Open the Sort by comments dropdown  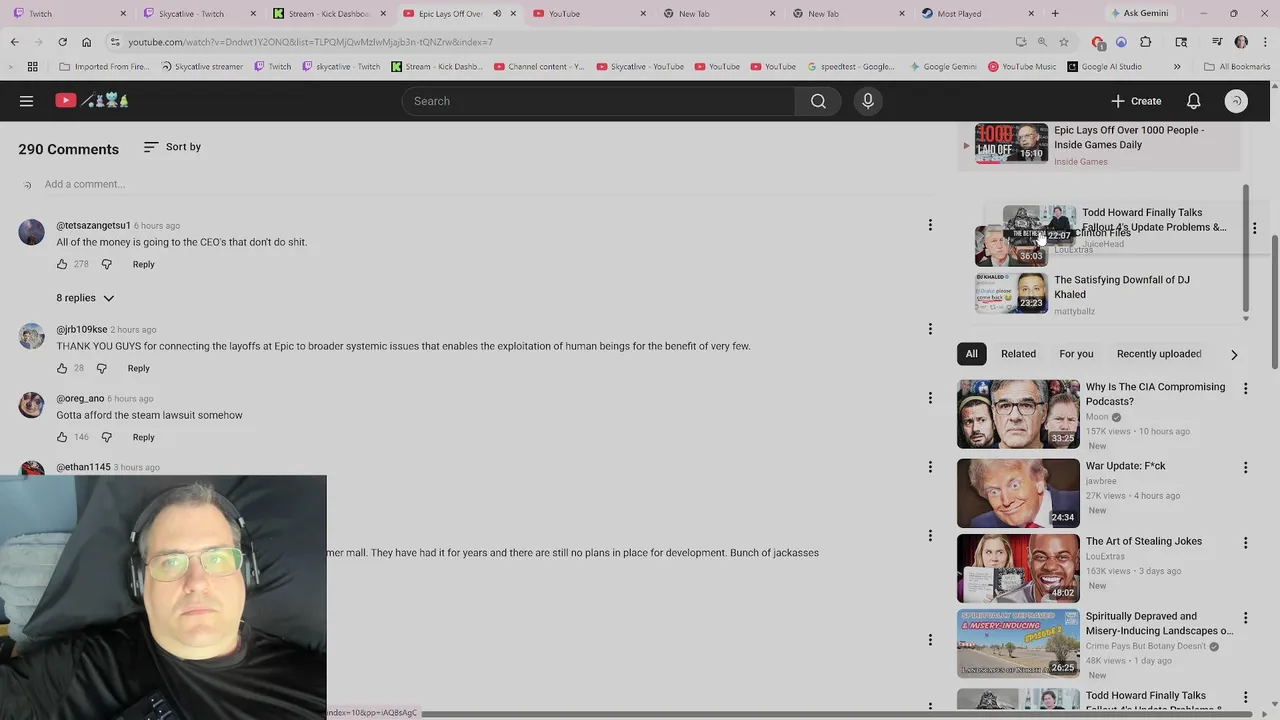pos(172,147)
